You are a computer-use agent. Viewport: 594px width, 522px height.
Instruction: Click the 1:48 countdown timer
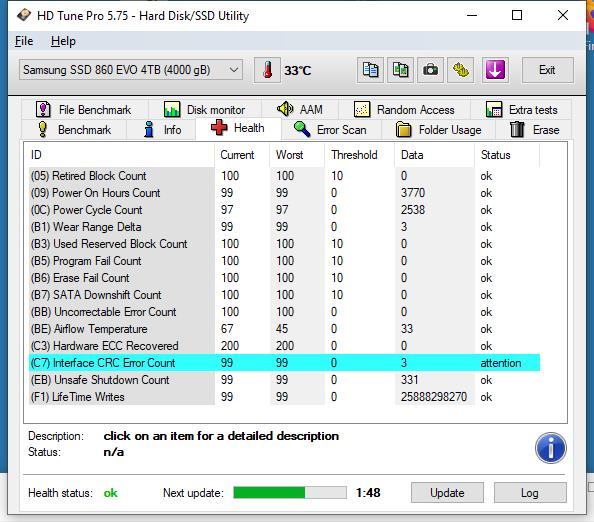click(x=368, y=492)
